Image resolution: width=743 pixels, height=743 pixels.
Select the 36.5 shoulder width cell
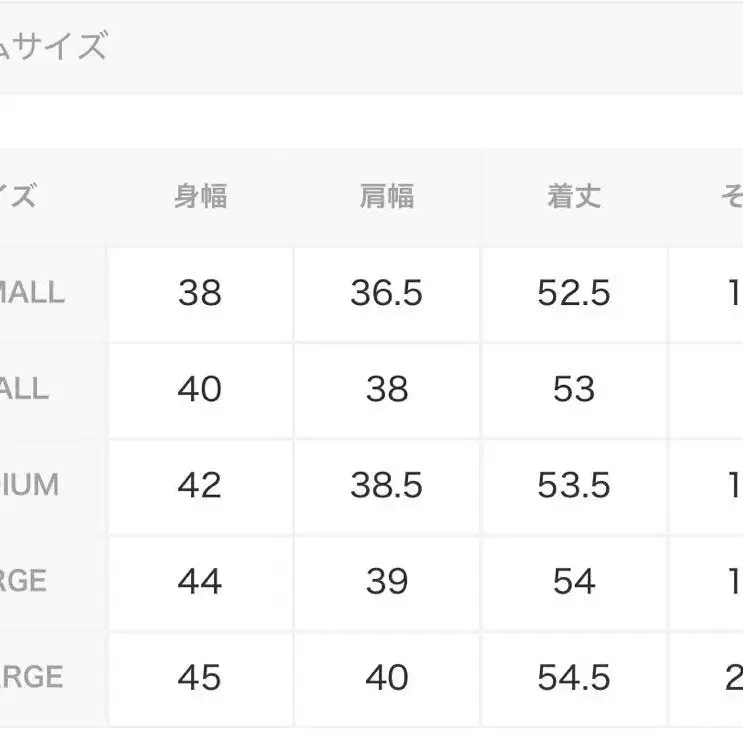point(387,293)
